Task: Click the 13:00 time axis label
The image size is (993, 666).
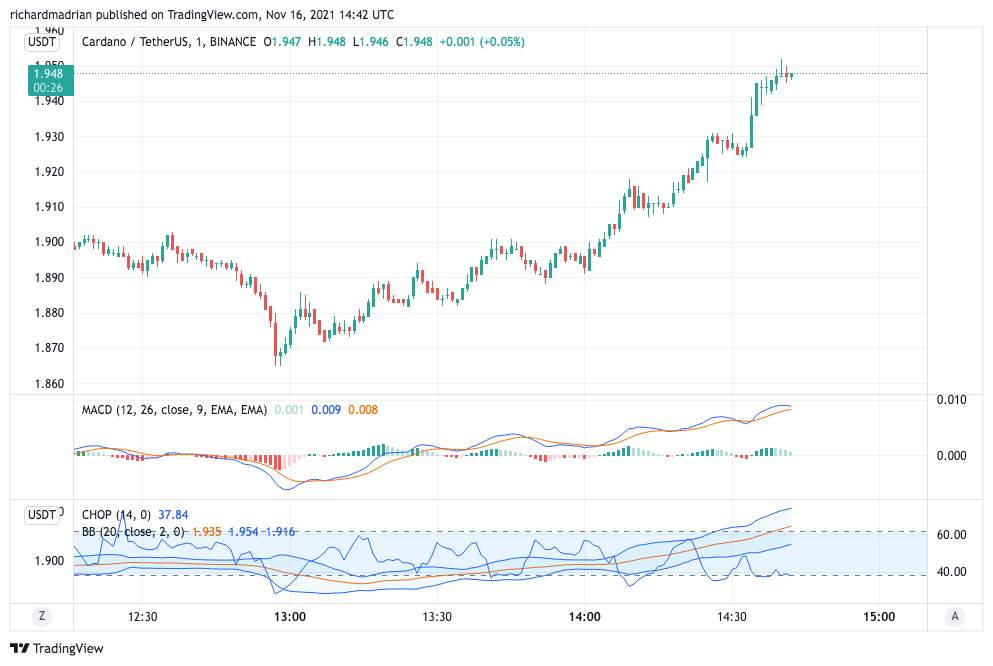Action: (x=290, y=617)
